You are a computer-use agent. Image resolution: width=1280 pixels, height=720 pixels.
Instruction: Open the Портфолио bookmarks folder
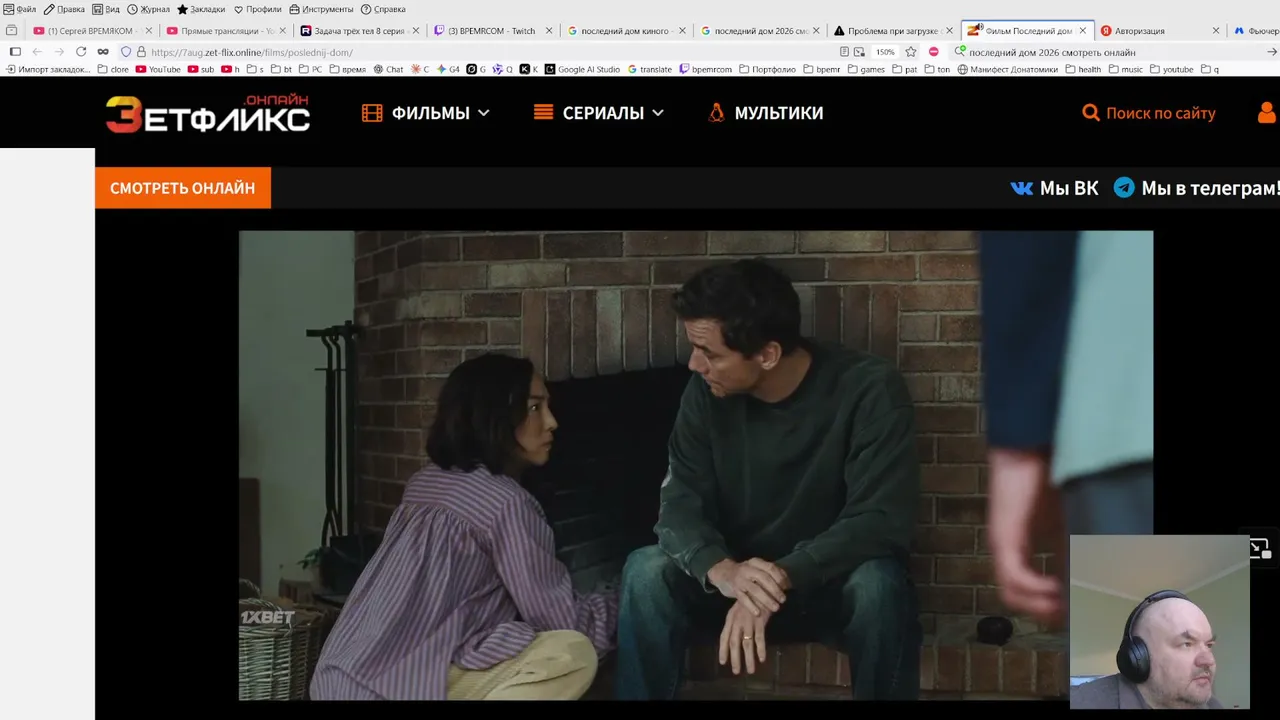767,70
